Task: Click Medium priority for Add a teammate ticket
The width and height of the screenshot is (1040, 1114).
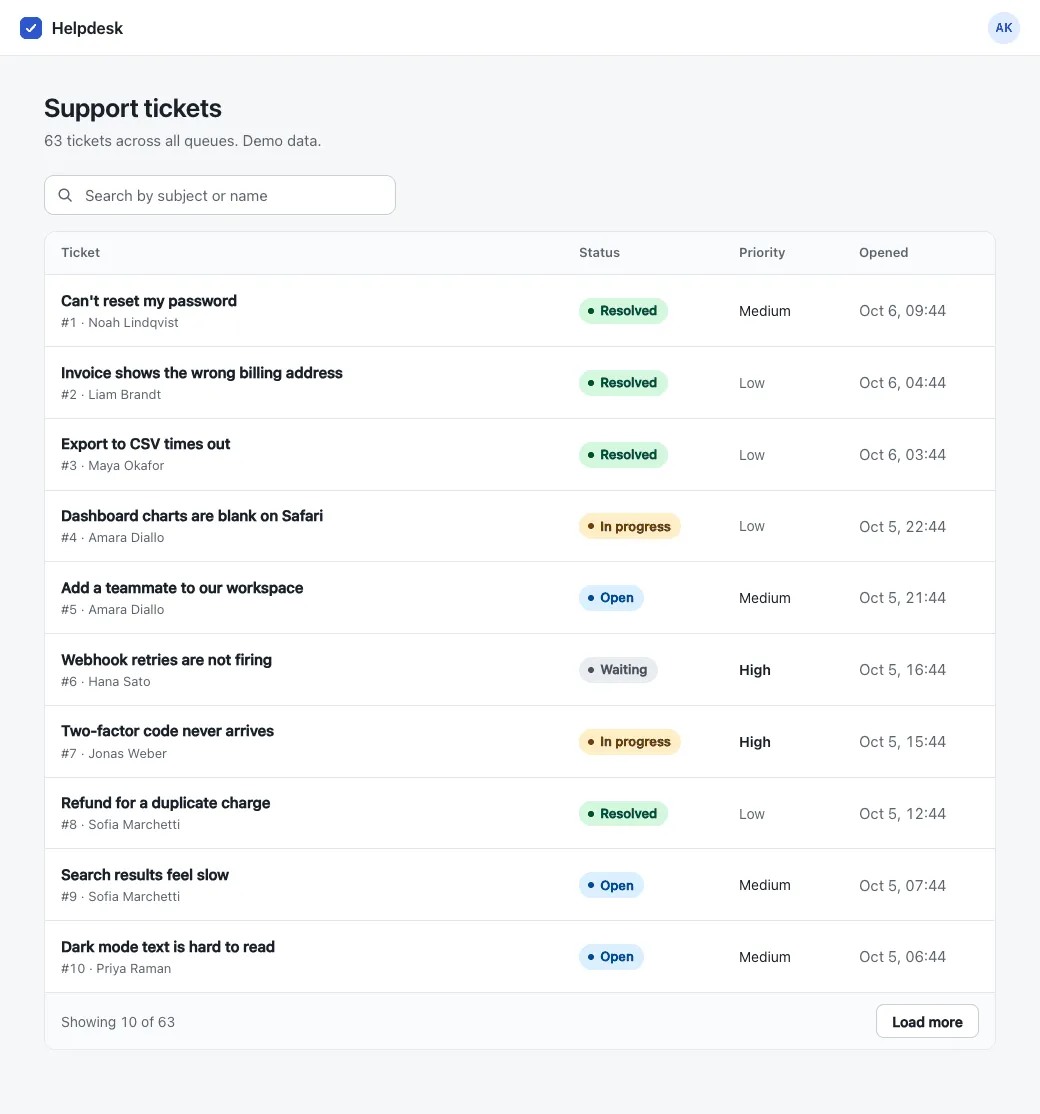Action: coord(764,598)
